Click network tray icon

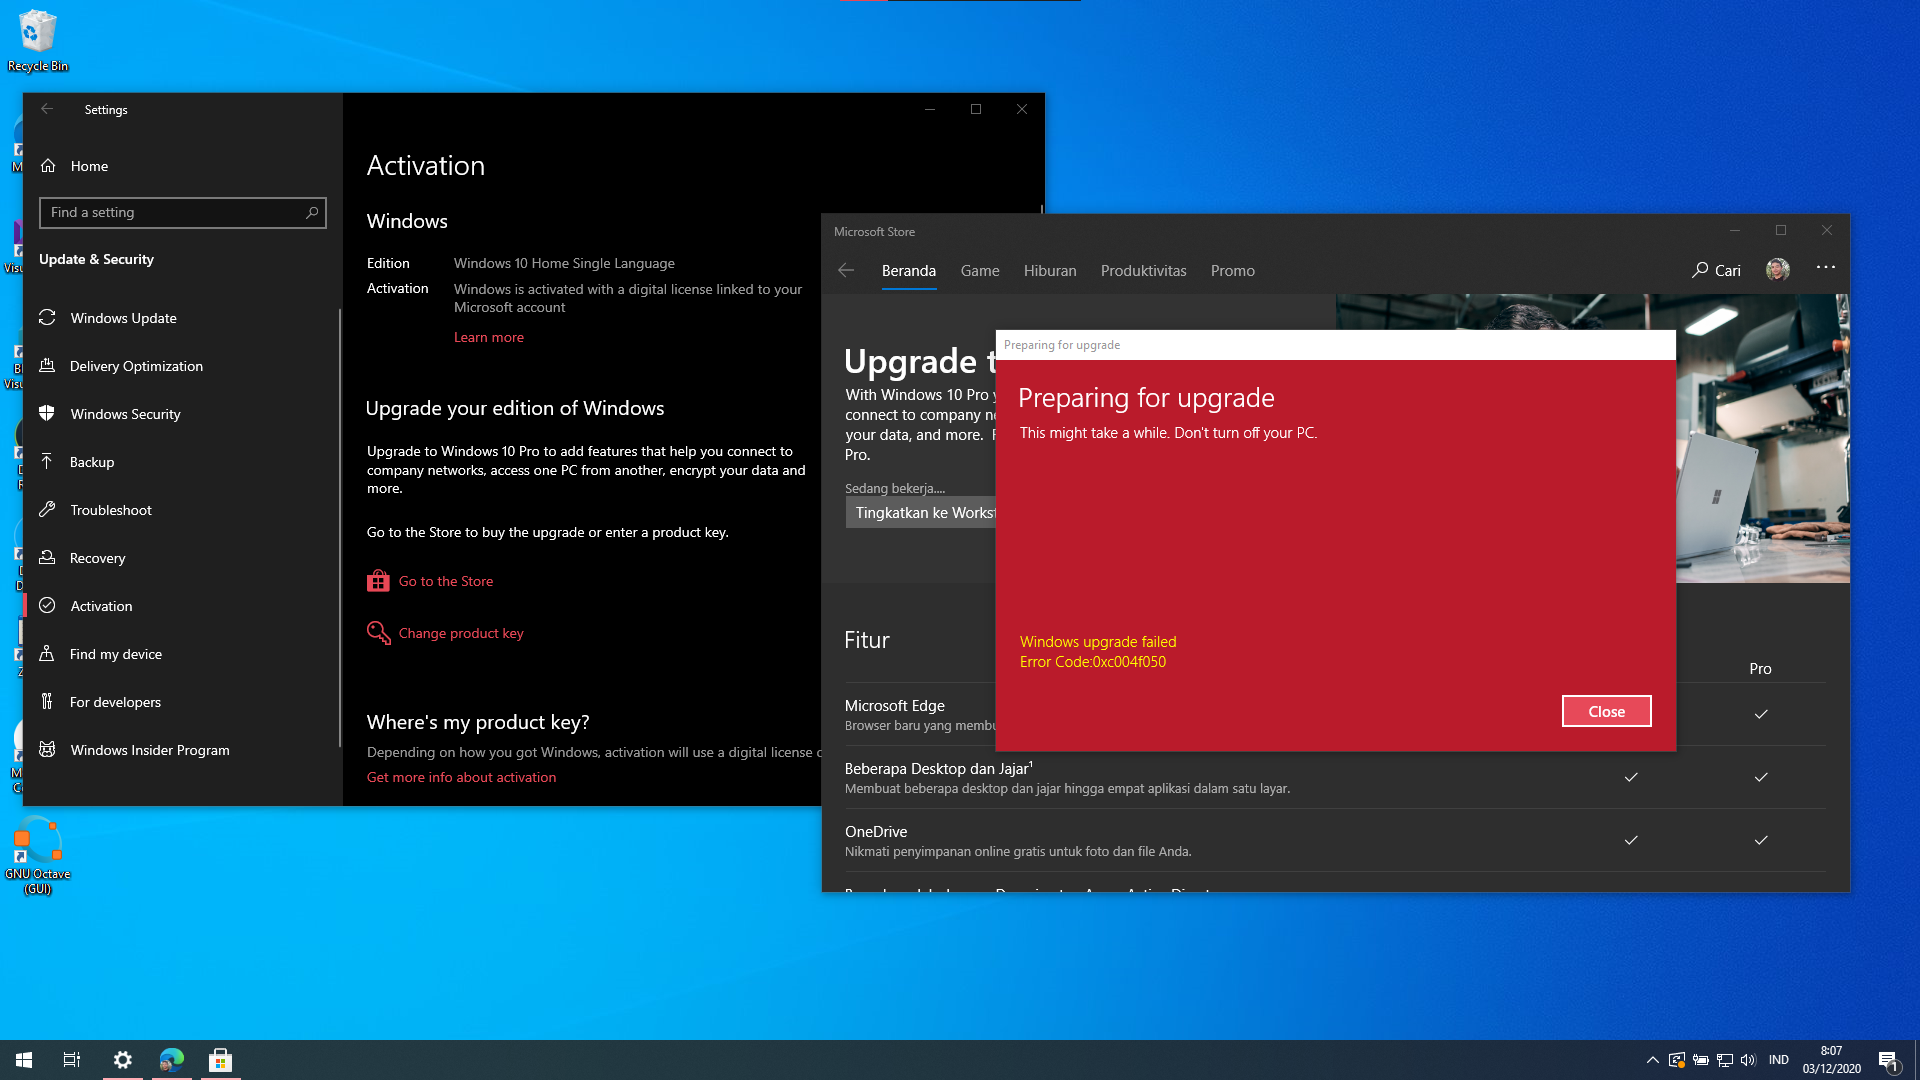click(1724, 1060)
